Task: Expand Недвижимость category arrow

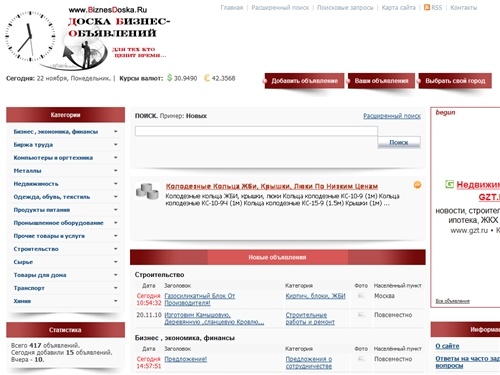Action: click(115, 184)
